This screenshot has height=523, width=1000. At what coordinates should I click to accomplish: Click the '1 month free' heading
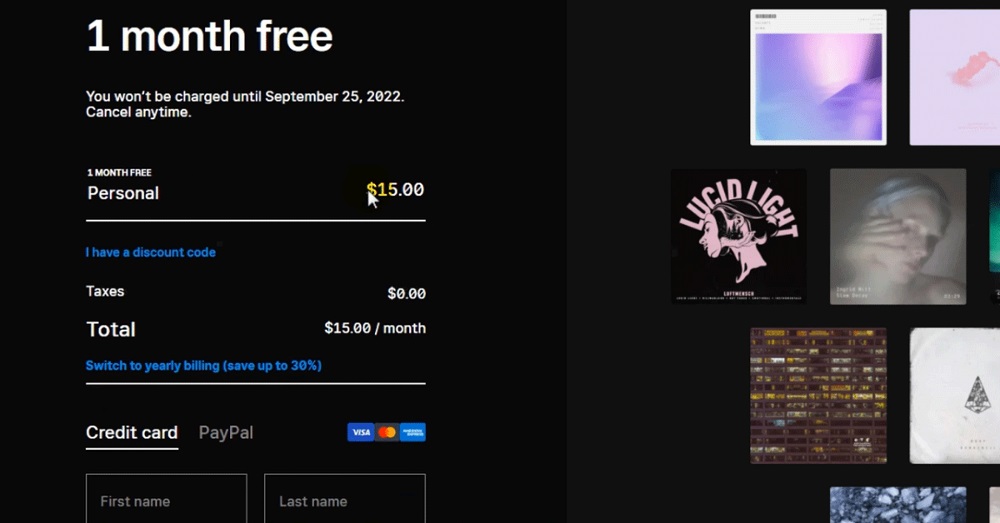(x=209, y=36)
